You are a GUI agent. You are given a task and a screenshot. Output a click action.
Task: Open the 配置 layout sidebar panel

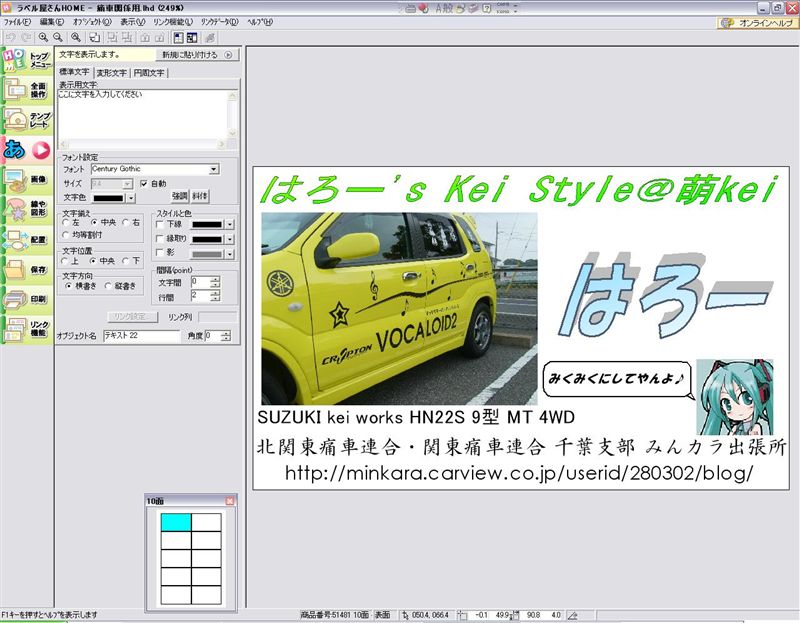click(27, 239)
